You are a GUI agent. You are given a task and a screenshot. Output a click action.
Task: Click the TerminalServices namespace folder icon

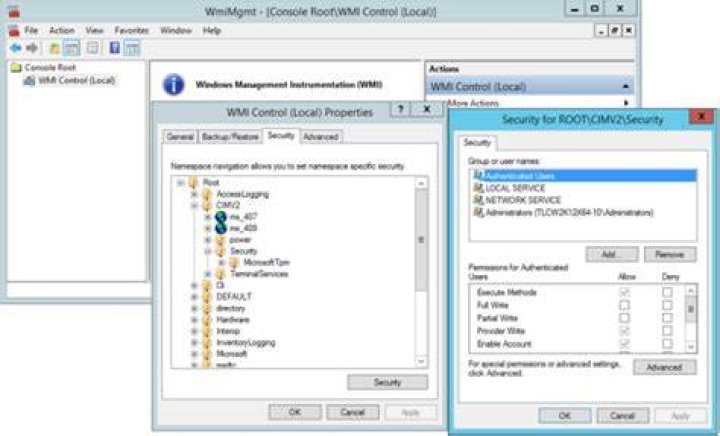point(221,274)
